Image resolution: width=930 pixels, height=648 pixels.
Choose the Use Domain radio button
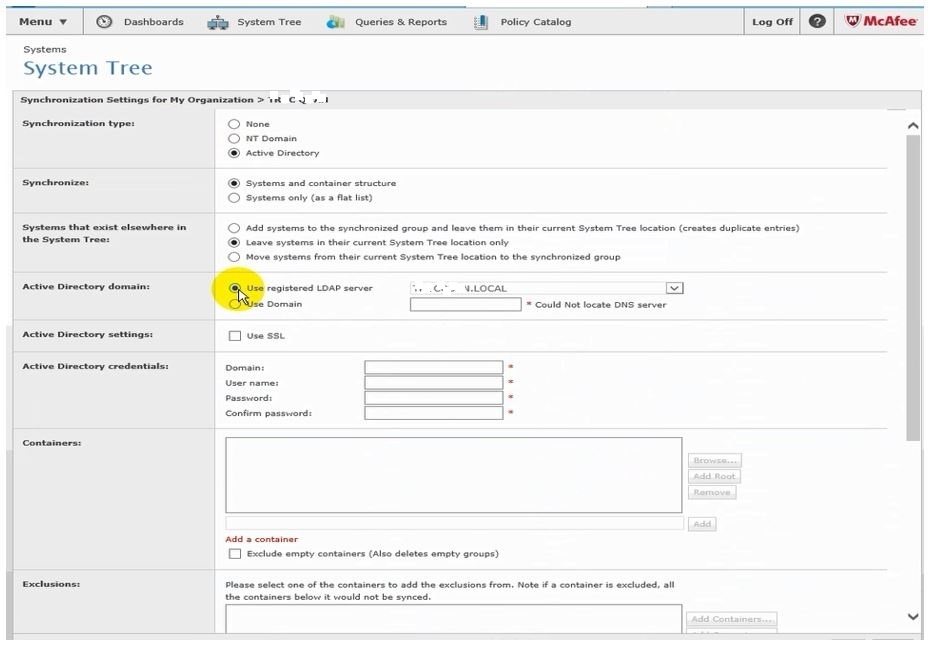pyautogui.click(x=234, y=304)
